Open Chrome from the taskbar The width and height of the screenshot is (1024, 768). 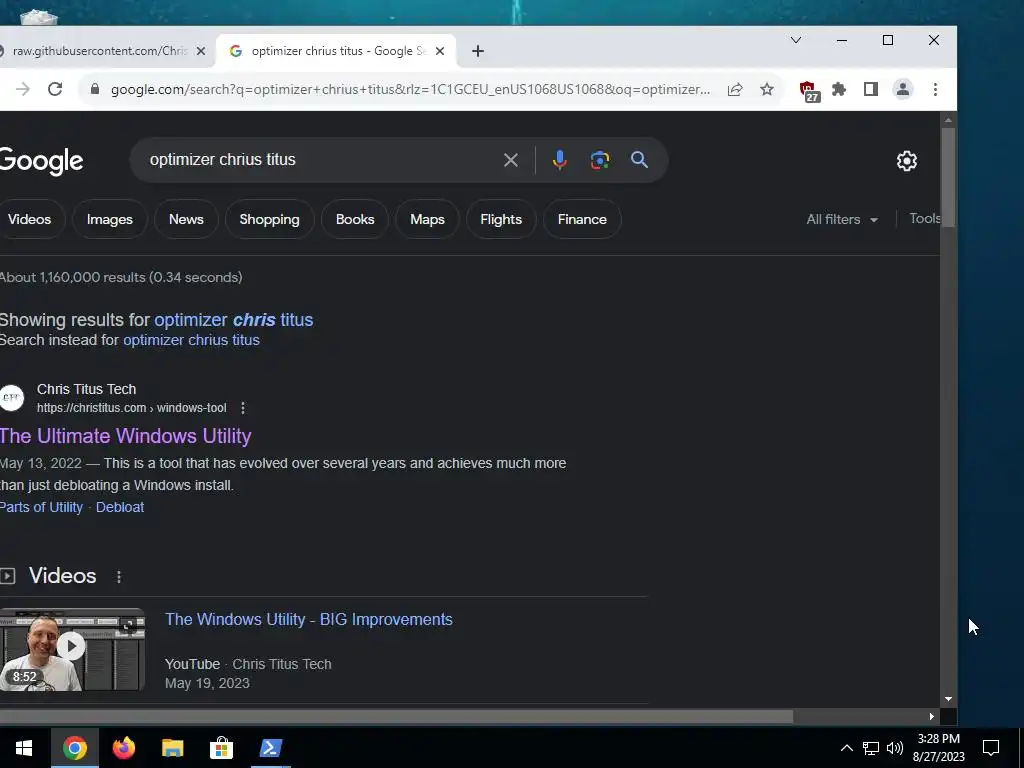pos(74,748)
